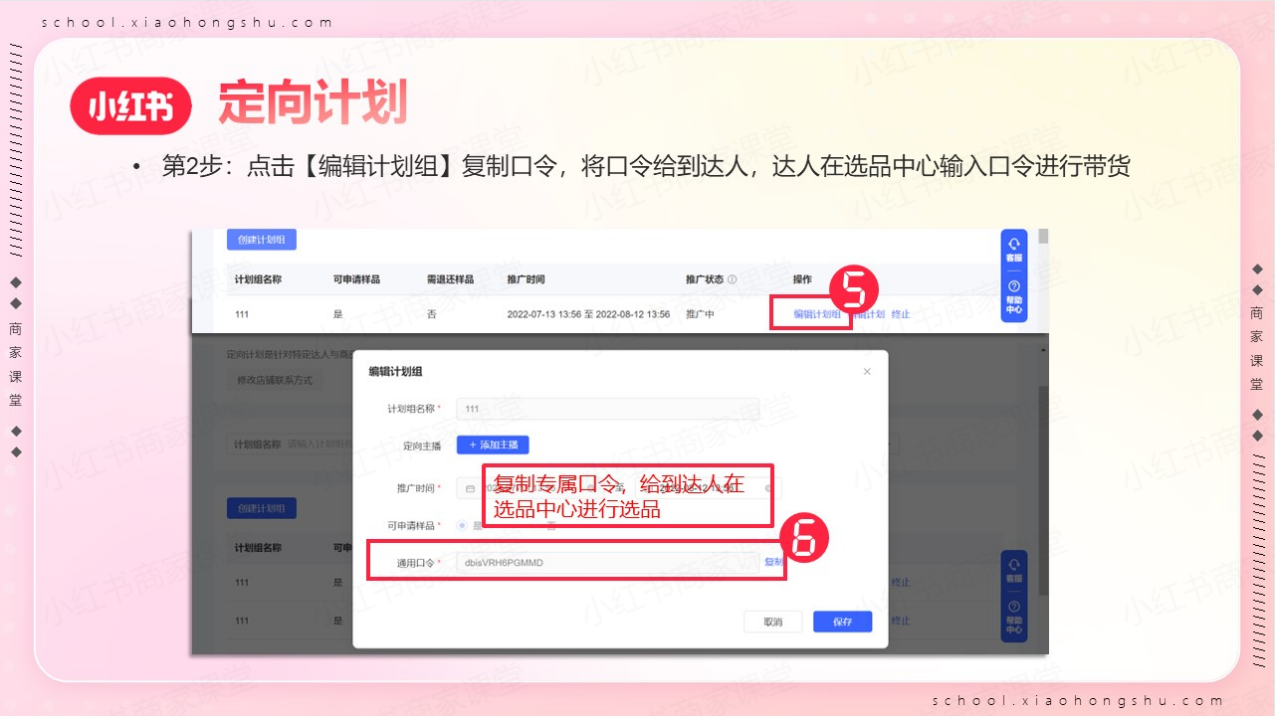Viewport: 1275px width, 716px height.
Task: Click 创建计划组 button on the undimmed upper page
Action: pos(261,240)
